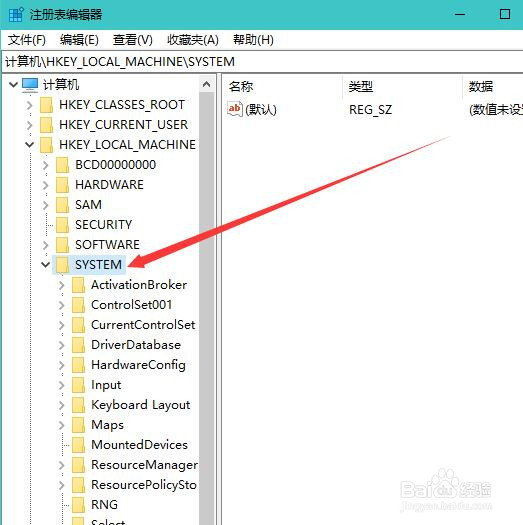Maximize the Registry Editor window
Screen dimensions: 523x525
(x=505, y=14)
